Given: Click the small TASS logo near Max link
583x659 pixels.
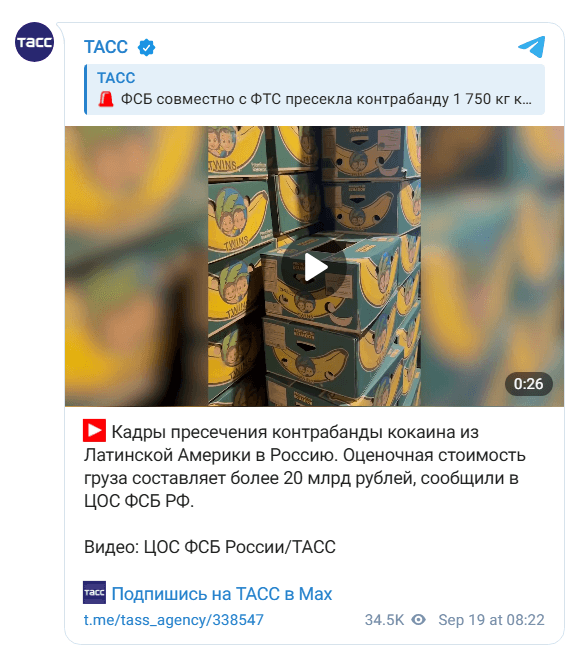Looking at the screenshot, I should click(x=94, y=593).
